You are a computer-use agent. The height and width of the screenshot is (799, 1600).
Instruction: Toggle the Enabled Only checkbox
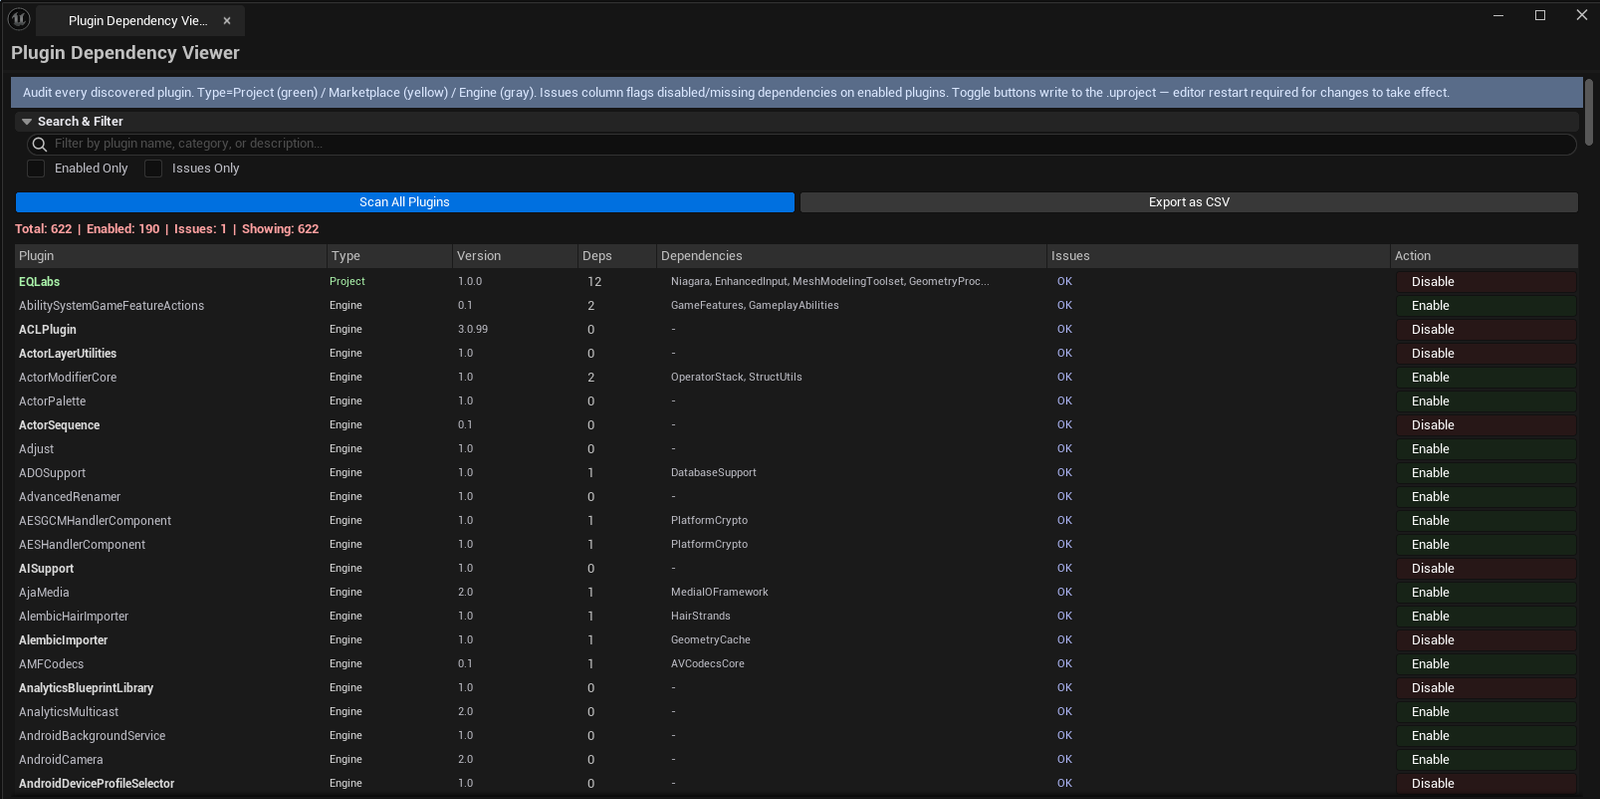pyautogui.click(x=36, y=168)
